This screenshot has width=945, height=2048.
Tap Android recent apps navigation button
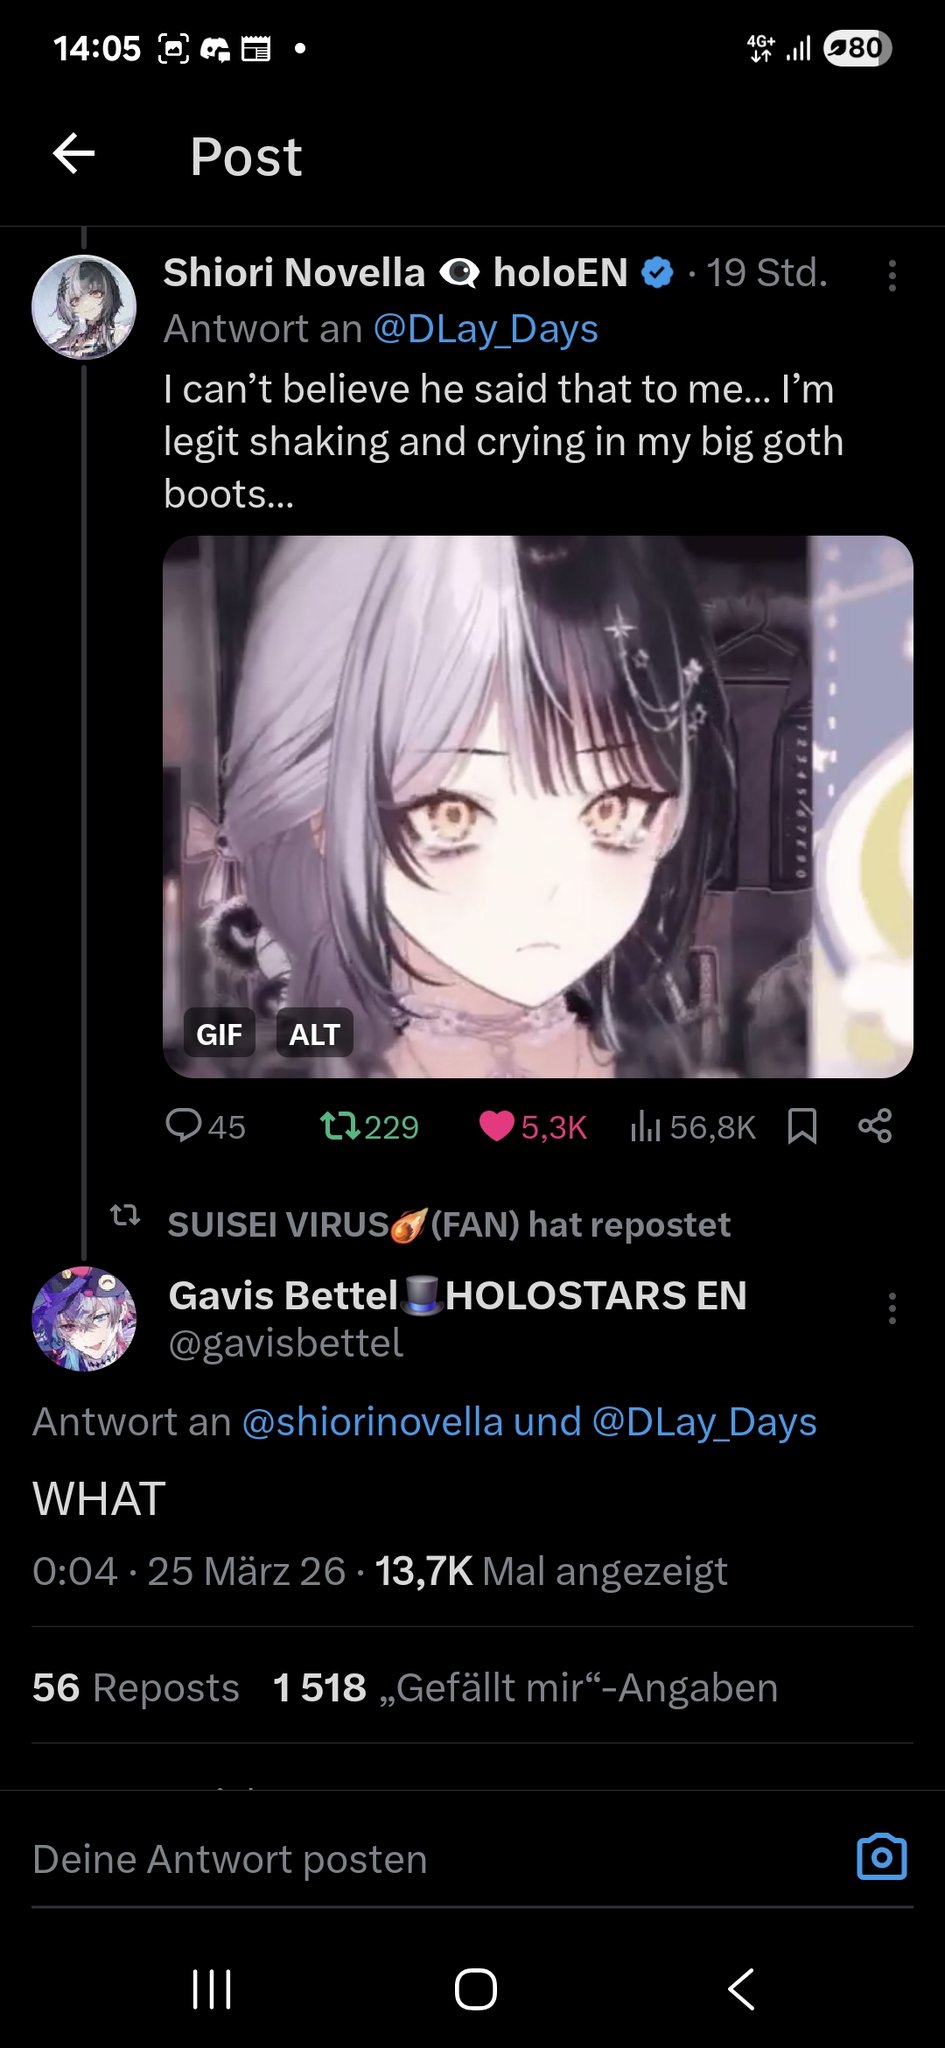pyautogui.click(x=212, y=1989)
